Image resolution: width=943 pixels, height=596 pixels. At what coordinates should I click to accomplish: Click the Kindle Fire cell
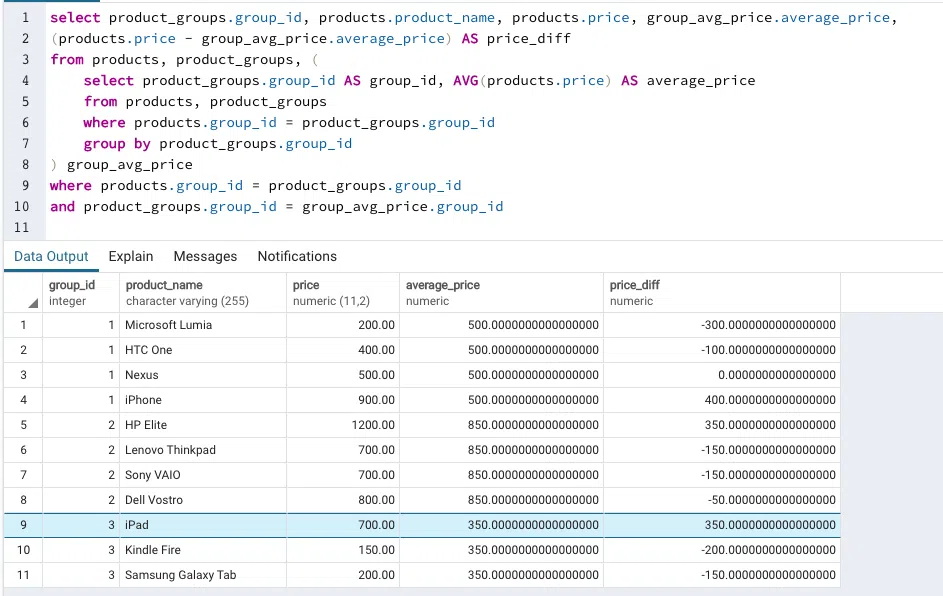click(203, 550)
